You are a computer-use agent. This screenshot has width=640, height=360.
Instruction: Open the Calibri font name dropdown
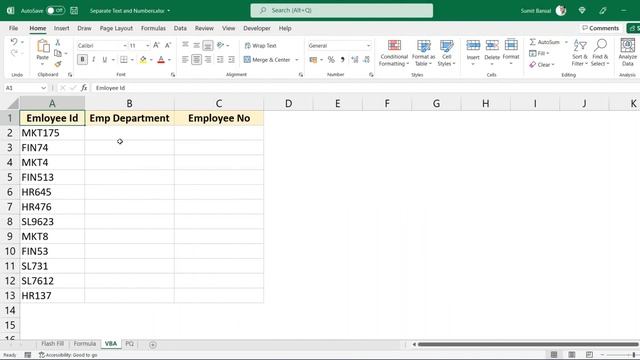[x=124, y=46]
